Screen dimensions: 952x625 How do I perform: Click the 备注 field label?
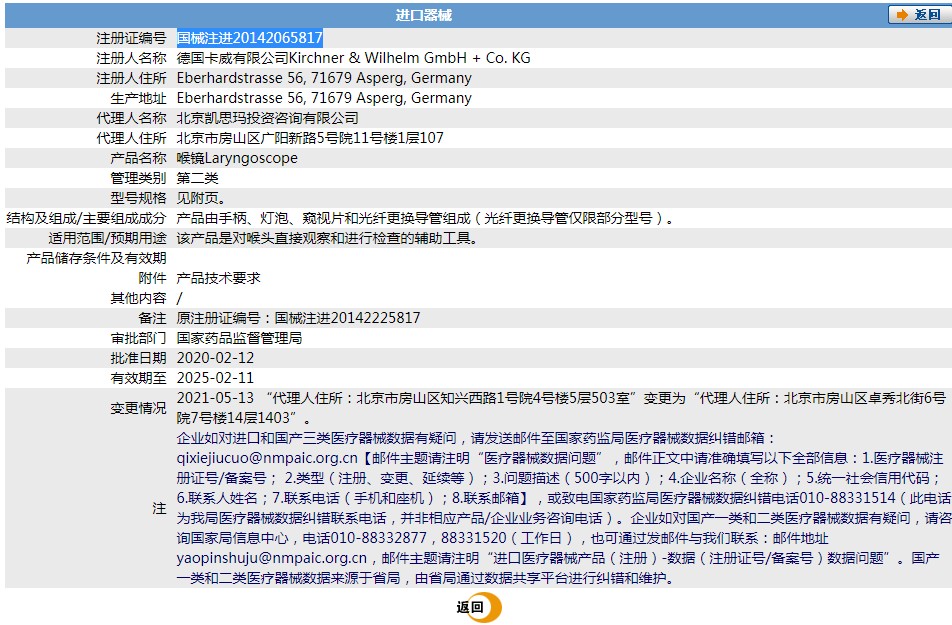pos(152,318)
